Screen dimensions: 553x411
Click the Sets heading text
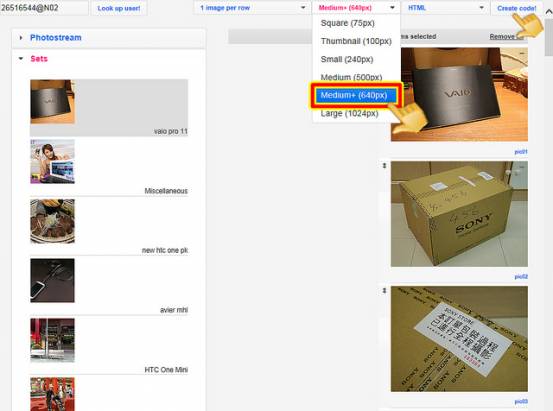39,59
